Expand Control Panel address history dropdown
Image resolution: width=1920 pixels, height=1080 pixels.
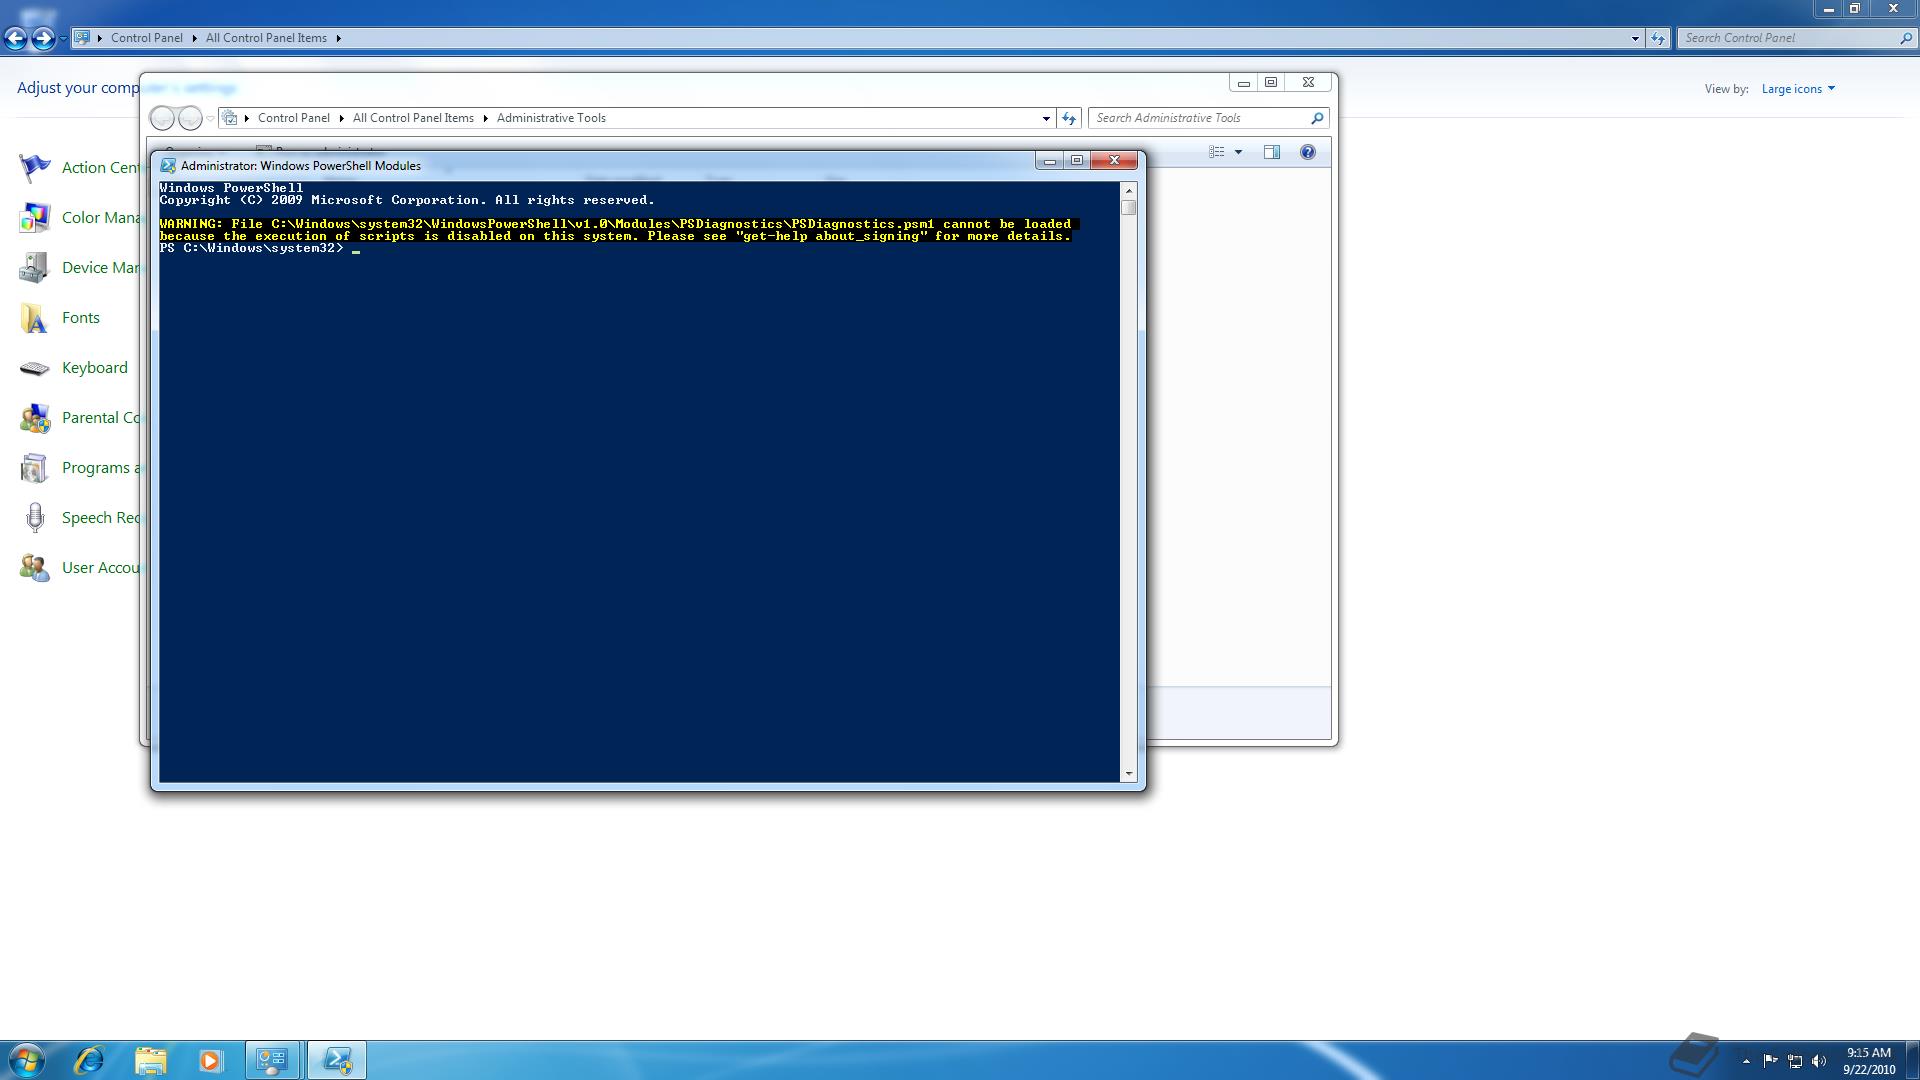1635,38
